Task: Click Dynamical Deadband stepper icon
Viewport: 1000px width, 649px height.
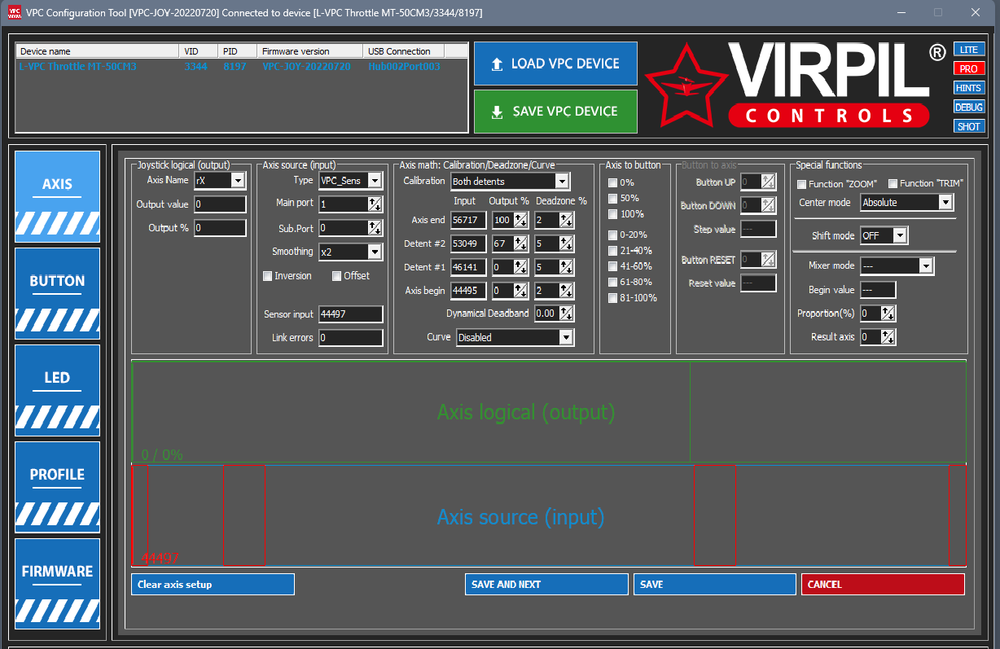Action: pos(566,314)
